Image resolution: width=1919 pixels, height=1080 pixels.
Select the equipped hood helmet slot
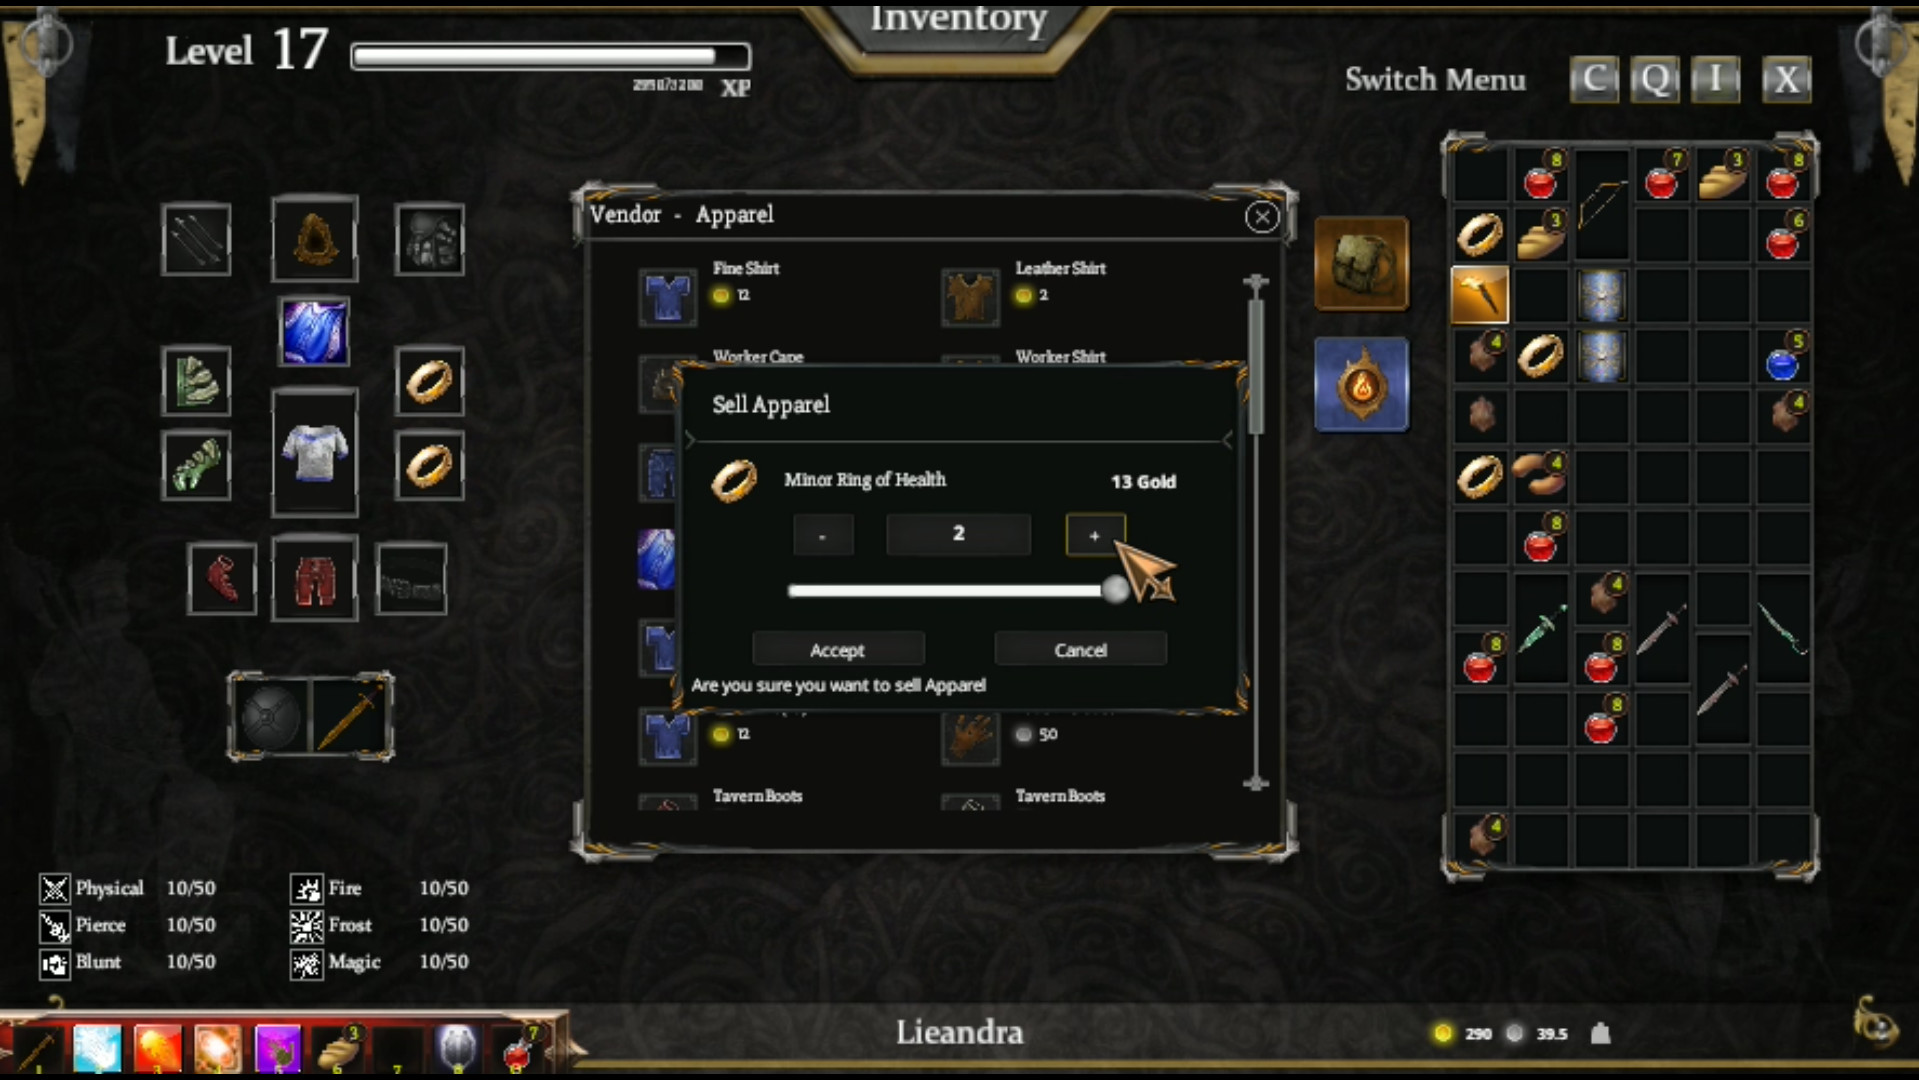(314, 239)
